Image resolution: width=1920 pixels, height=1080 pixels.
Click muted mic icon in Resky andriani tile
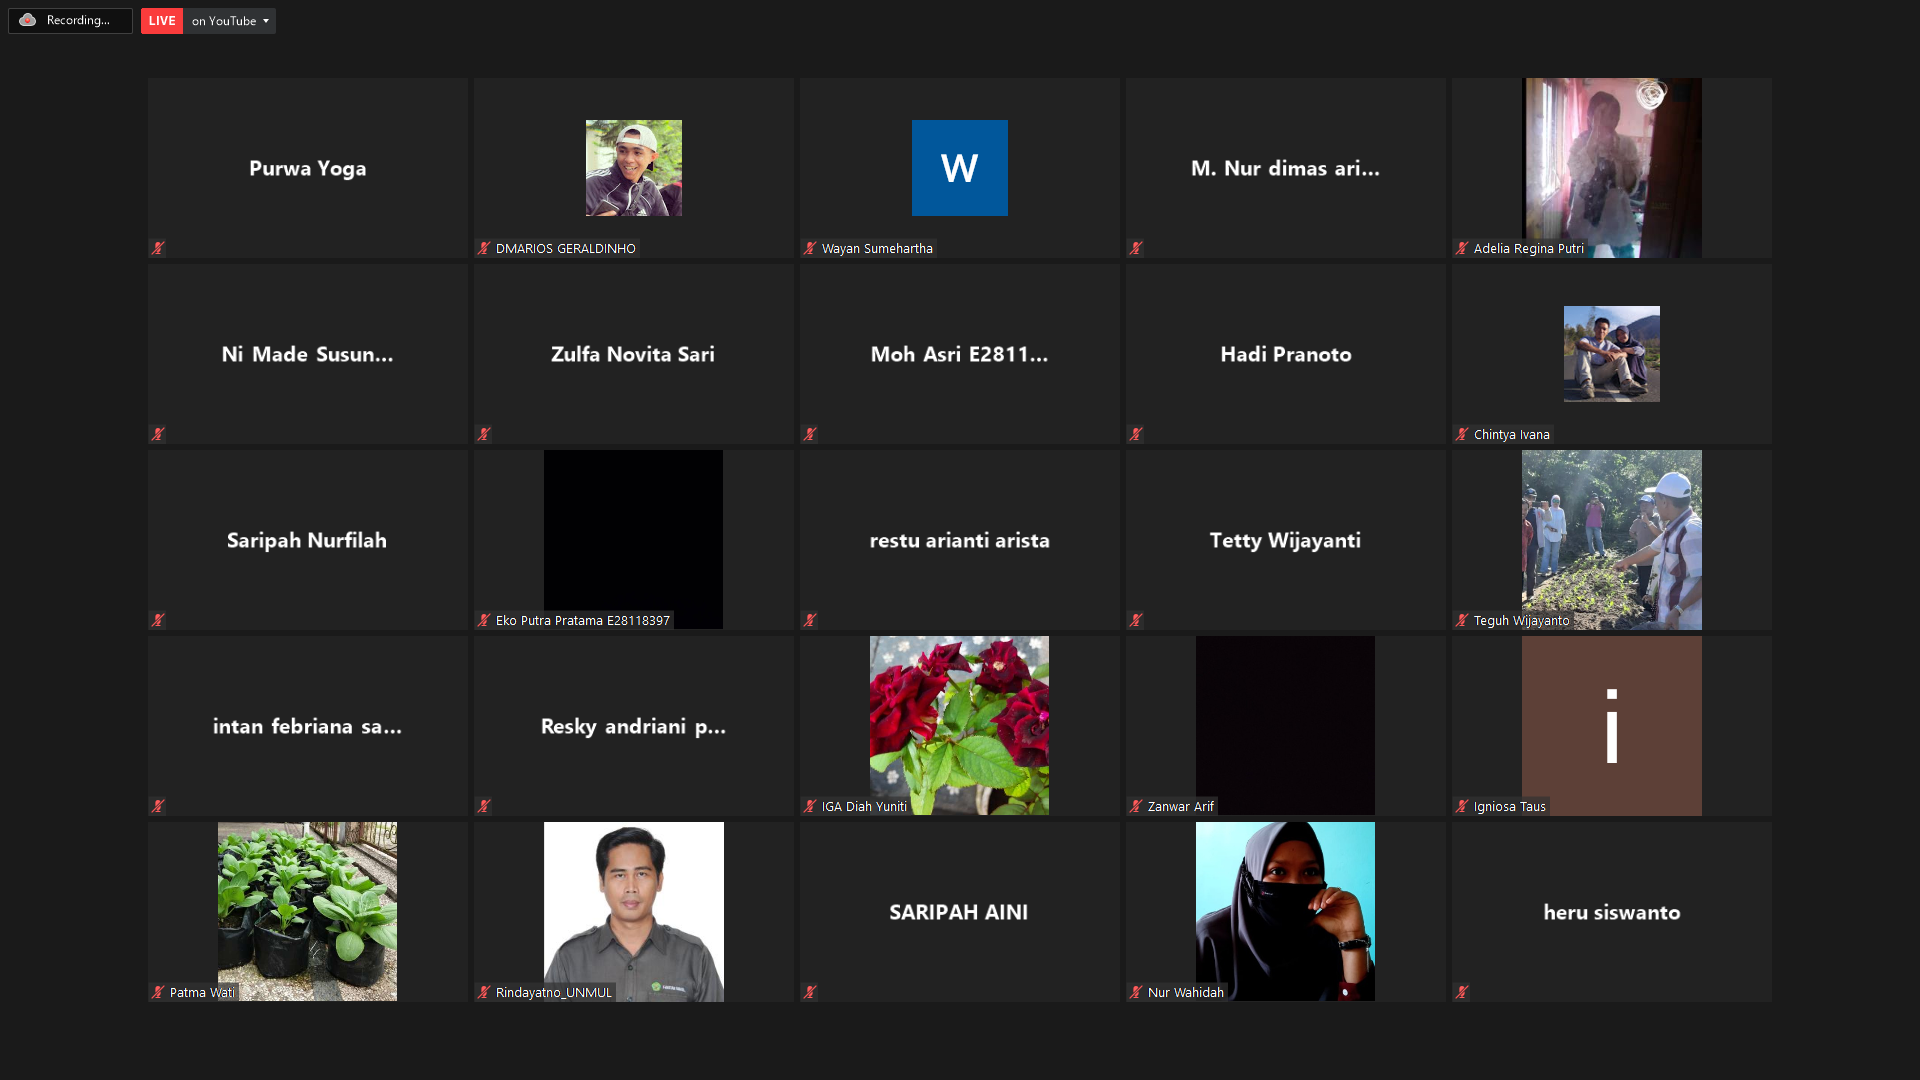coord(484,806)
